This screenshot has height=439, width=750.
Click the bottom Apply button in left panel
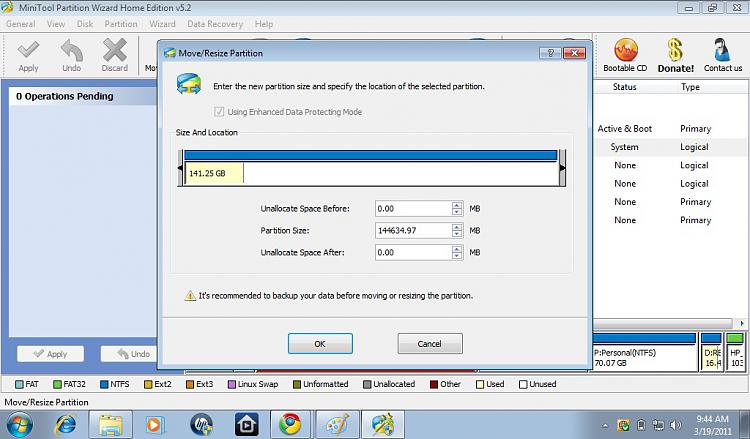50,354
